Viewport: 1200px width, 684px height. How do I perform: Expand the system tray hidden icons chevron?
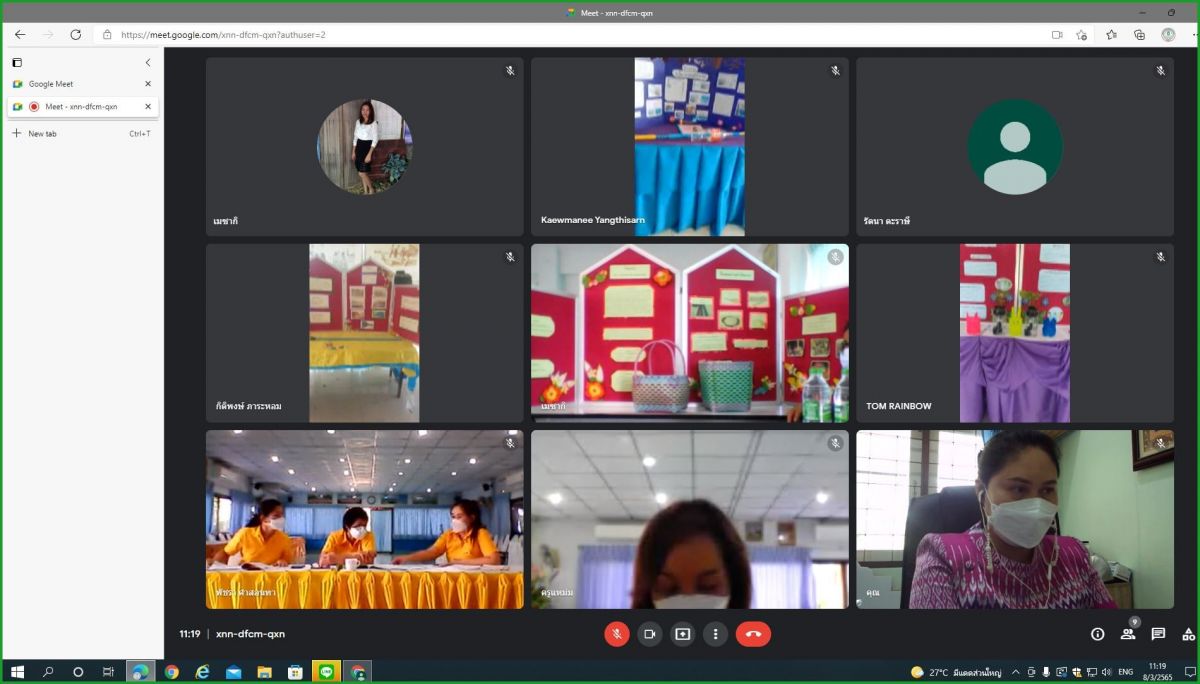click(x=1016, y=672)
